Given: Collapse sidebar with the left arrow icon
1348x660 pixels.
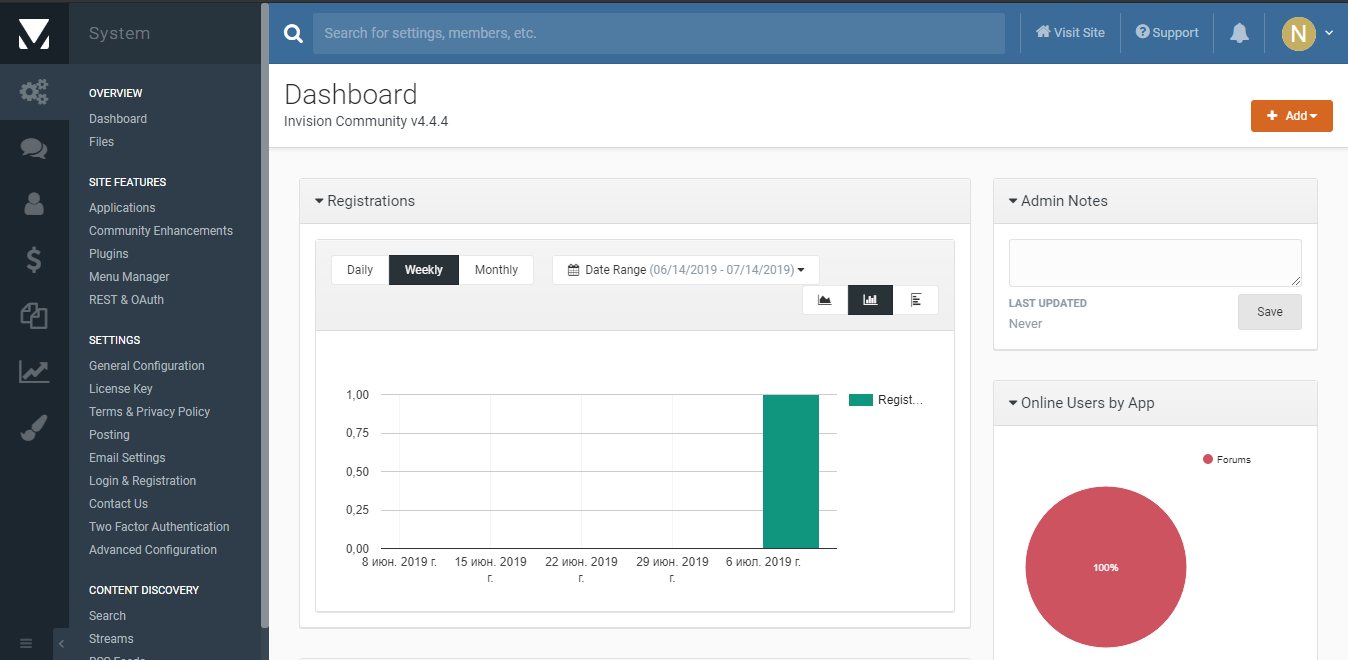Looking at the screenshot, I should [61, 644].
